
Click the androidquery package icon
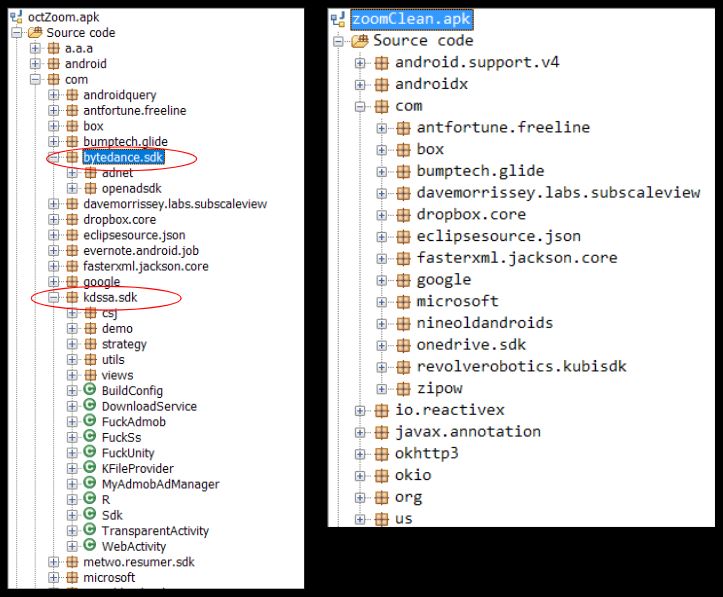pyautogui.click(x=72, y=95)
